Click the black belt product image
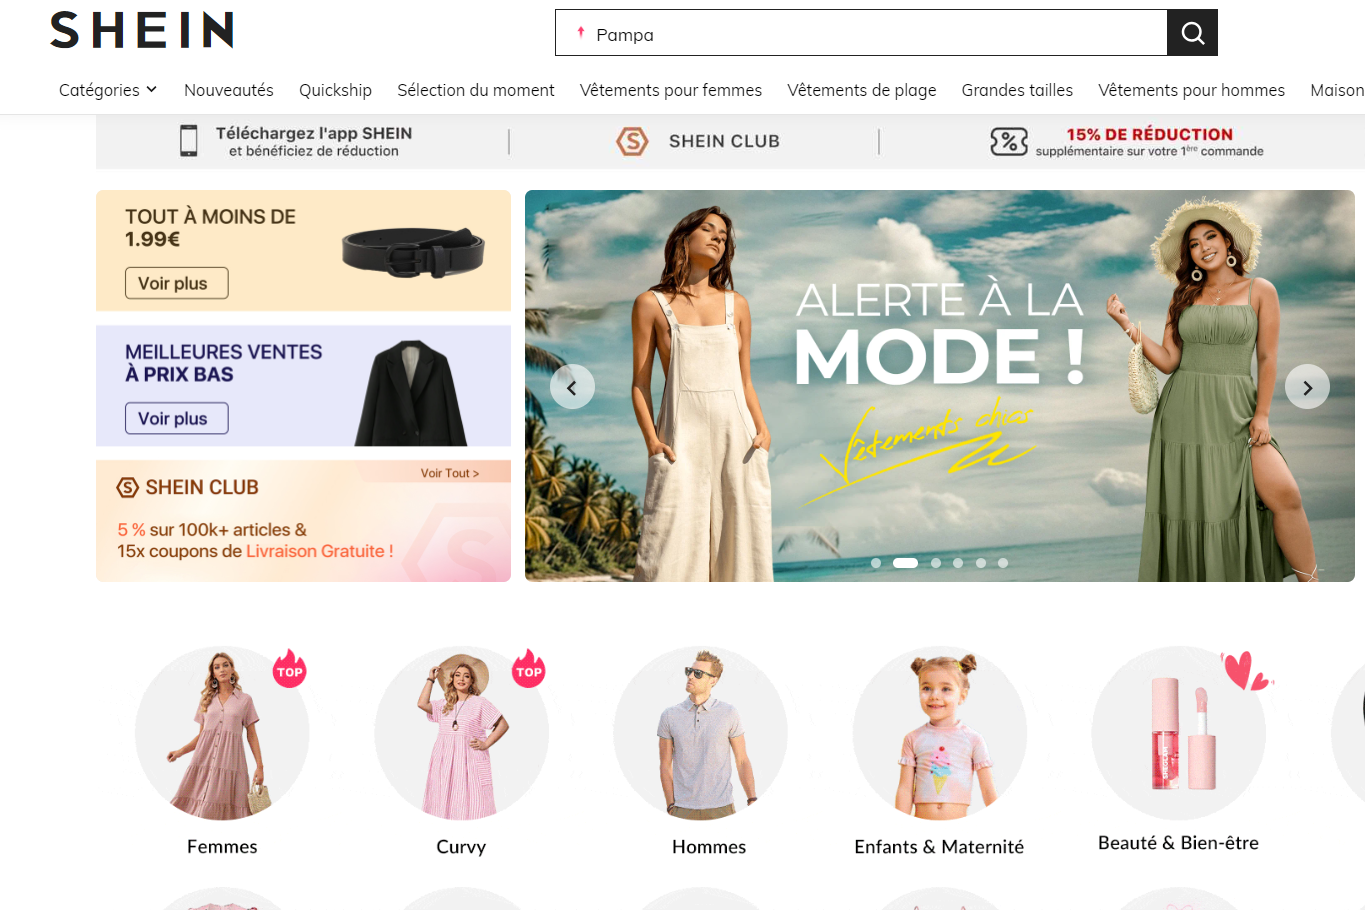The width and height of the screenshot is (1365, 910). tap(413, 252)
